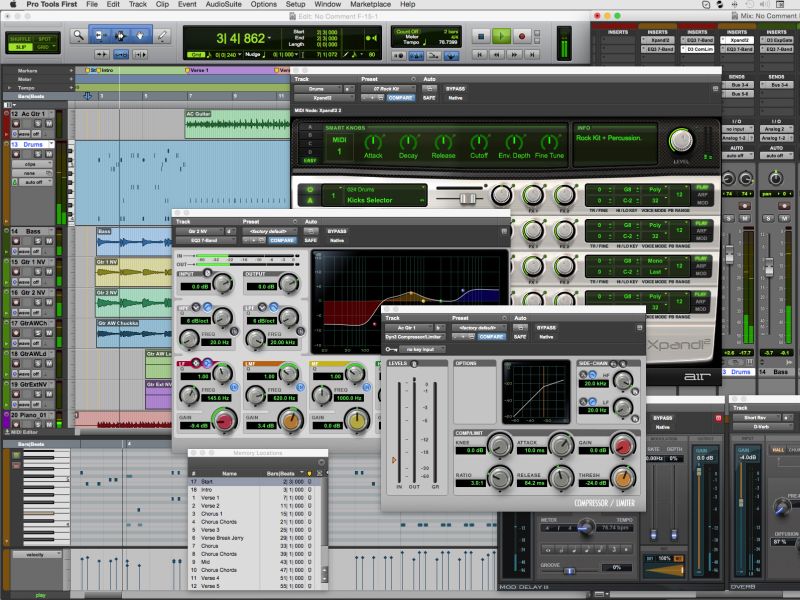
Task: Click COMPARE in the EQ3 7-Band plugin
Action: tap(282, 240)
